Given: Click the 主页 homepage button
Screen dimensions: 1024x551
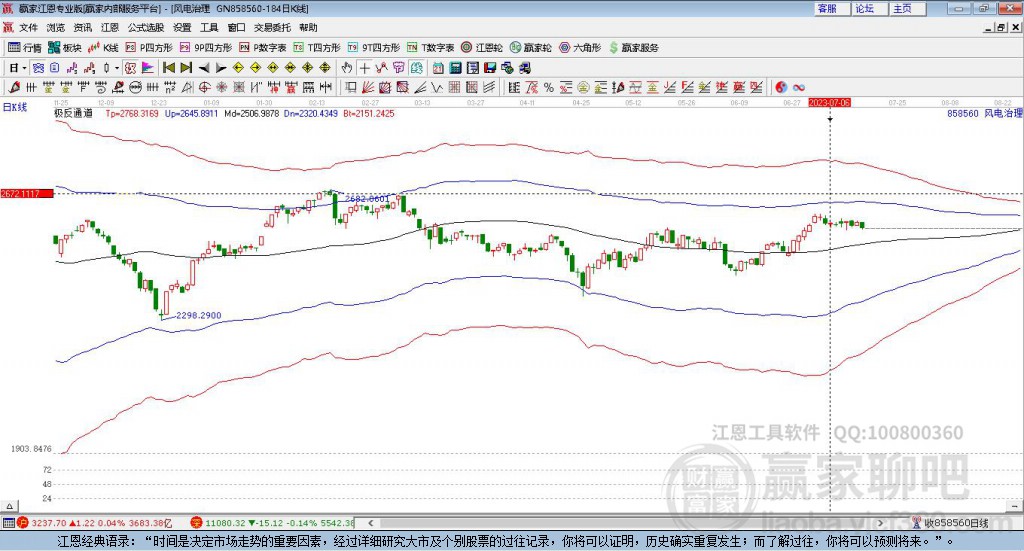Looking at the screenshot, I should click(908, 8).
